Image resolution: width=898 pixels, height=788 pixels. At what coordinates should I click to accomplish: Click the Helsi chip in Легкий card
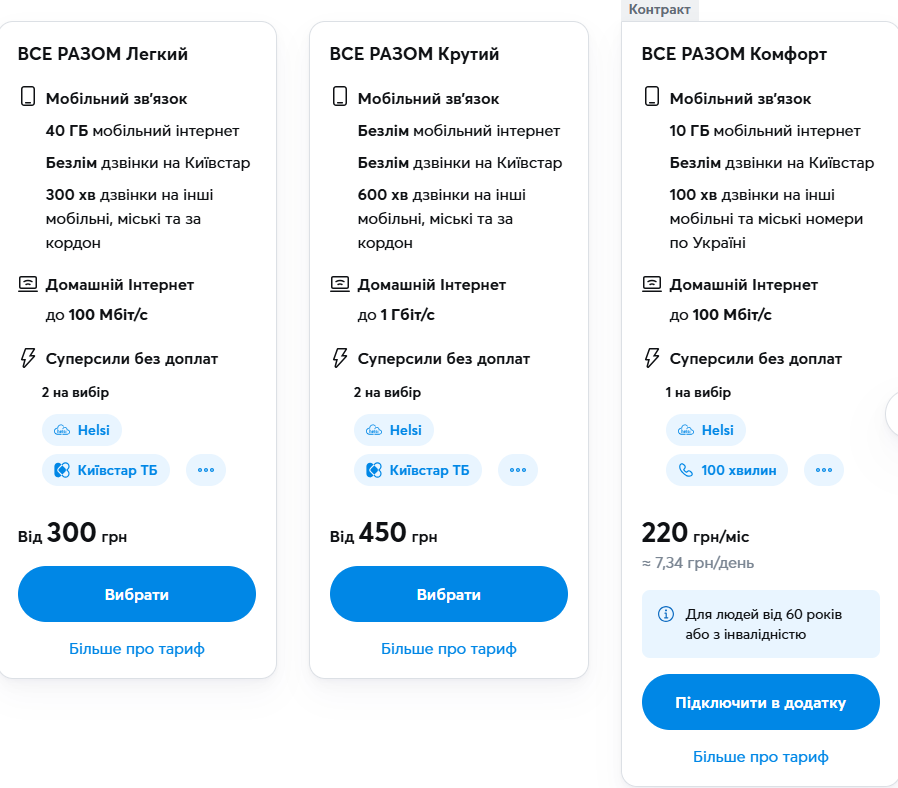[x=82, y=430]
